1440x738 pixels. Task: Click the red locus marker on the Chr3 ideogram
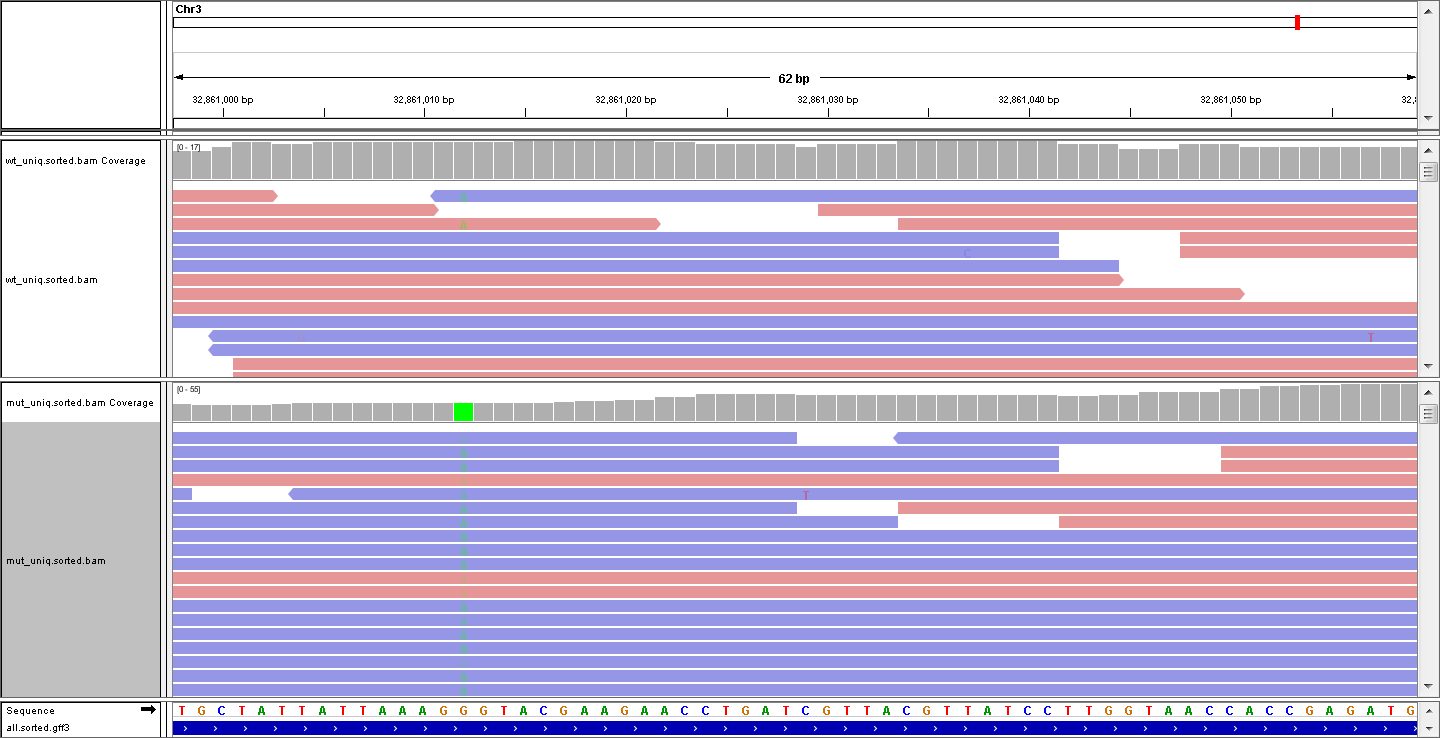pos(1297,22)
